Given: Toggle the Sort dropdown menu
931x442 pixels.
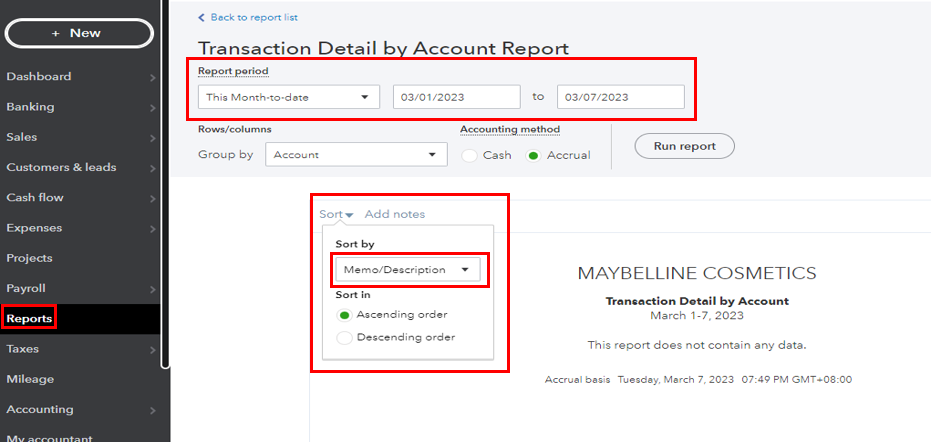Looking at the screenshot, I should coord(336,214).
